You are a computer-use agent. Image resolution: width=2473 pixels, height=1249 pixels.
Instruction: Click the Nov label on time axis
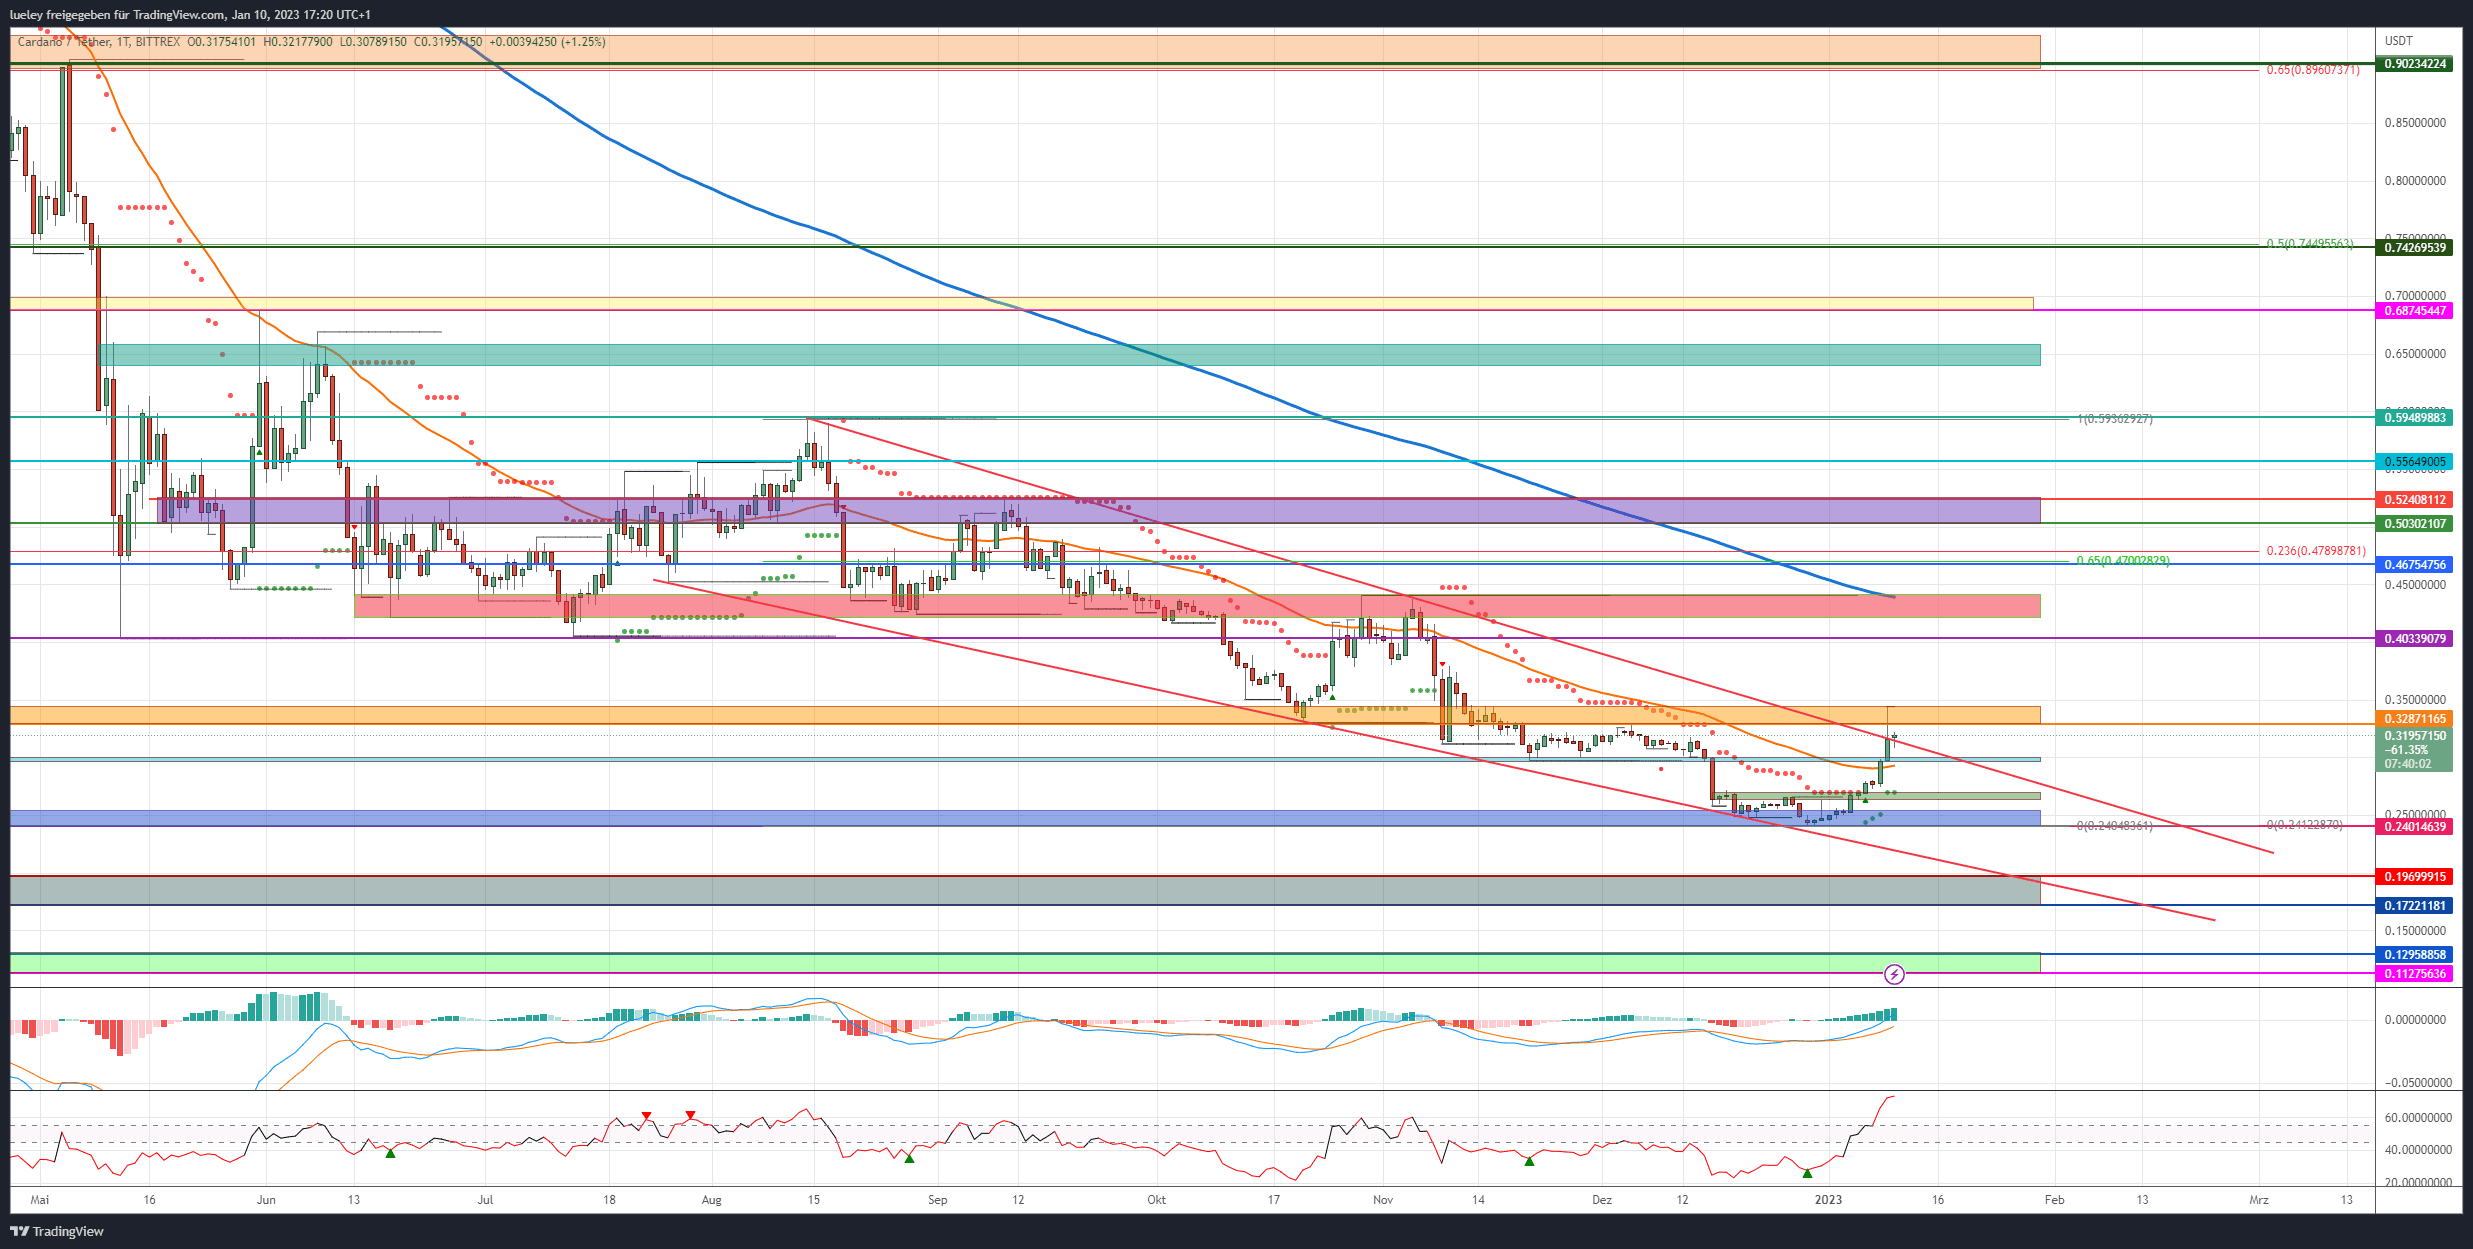click(x=1383, y=1200)
